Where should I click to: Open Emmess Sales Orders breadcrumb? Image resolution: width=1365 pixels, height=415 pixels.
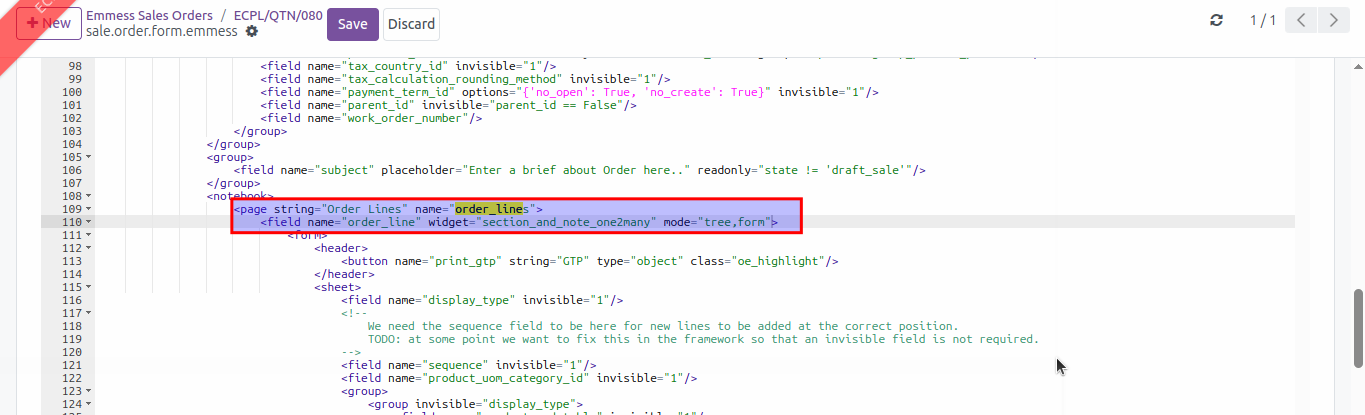[x=149, y=16]
